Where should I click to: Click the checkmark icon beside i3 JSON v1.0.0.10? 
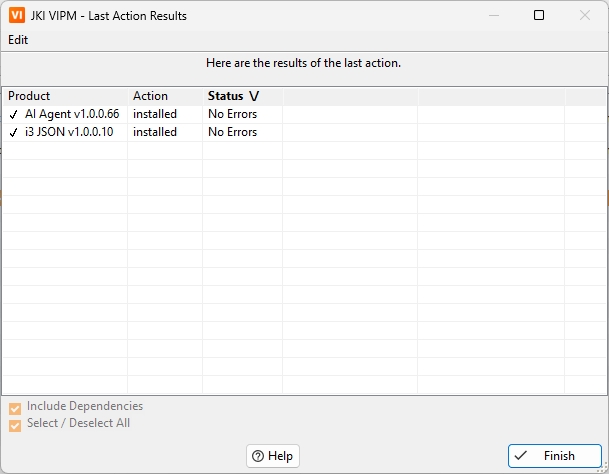click(x=14, y=132)
